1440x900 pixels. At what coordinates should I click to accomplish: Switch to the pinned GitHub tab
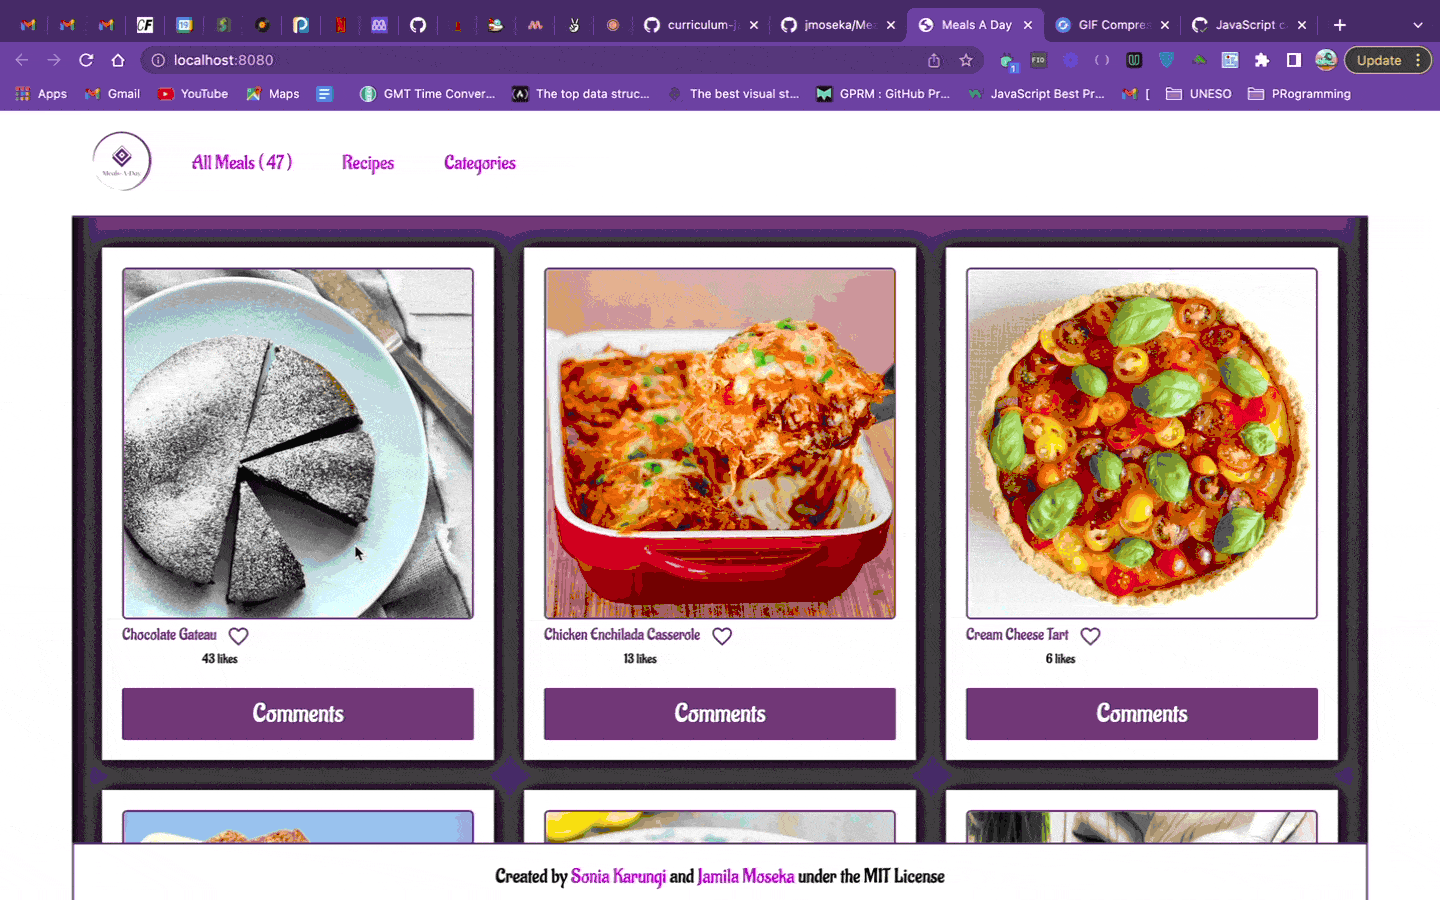(x=418, y=25)
